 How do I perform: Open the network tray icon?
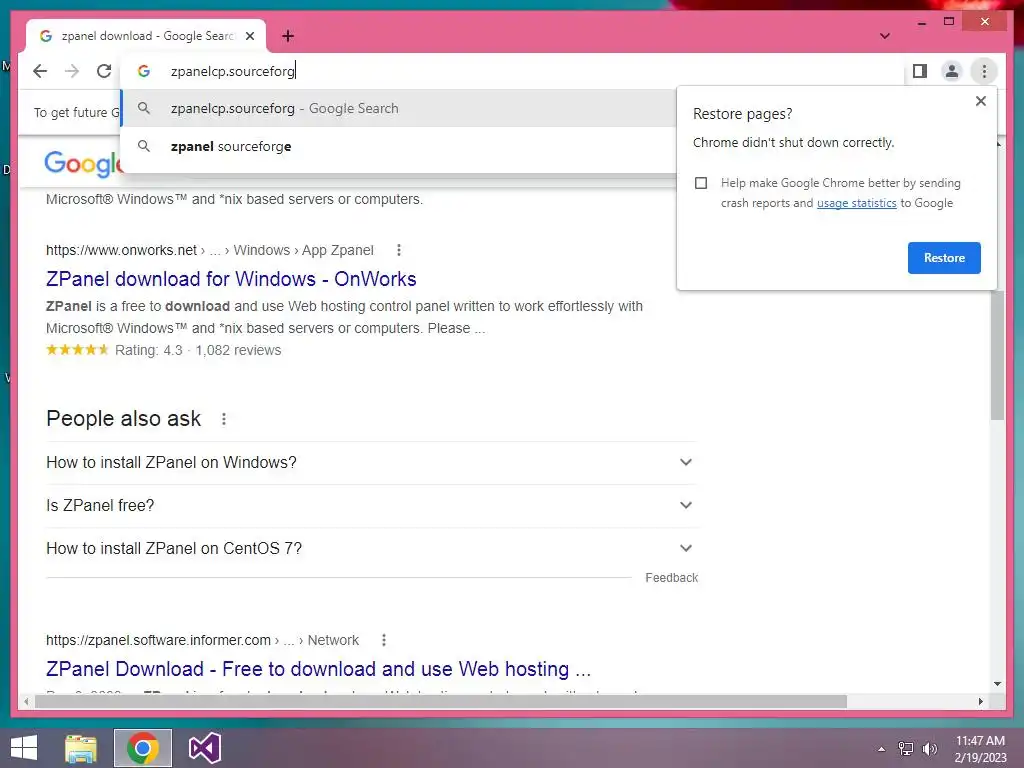pos(906,748)
